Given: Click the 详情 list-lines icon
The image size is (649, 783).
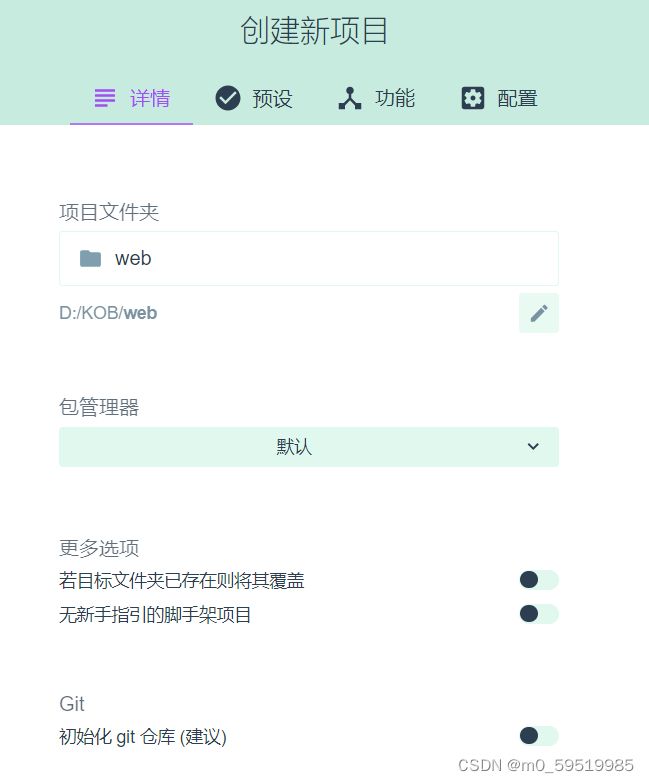Looking at the screenshot, I should [x=105, y=98].
